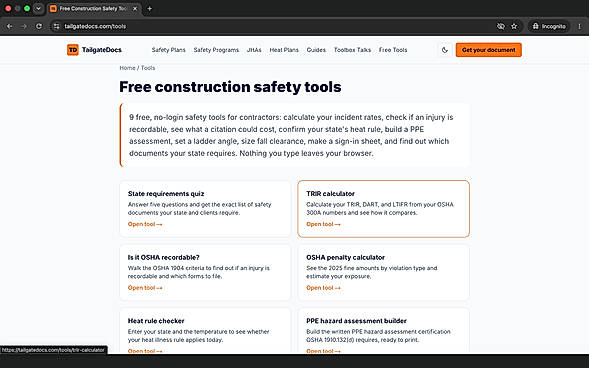This screenshot has width=589, height=368.
Task: Open tool link under Is it OSHA recordable
Action: [x=145, y=288]
